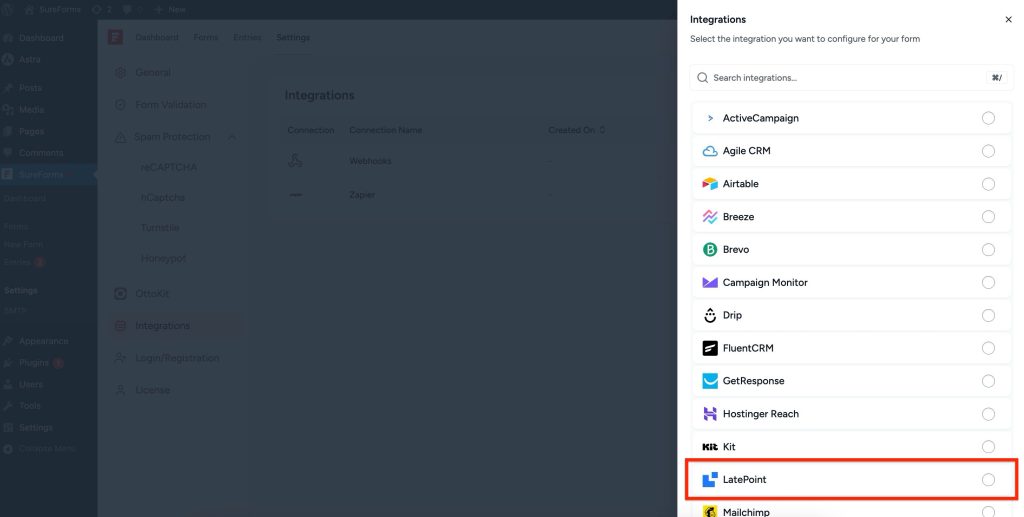Click the Zapier connection icon
Viewport: 1024px width, 517px height.
click(x=296, y=195)
